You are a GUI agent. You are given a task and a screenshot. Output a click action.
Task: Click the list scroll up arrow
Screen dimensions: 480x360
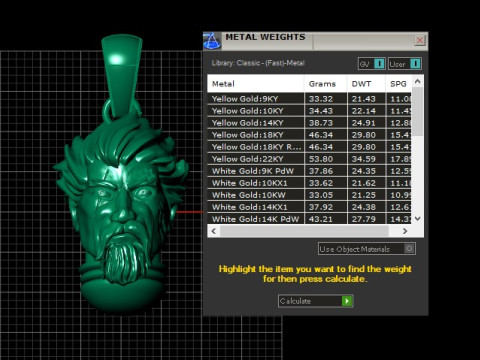point(418,81)
